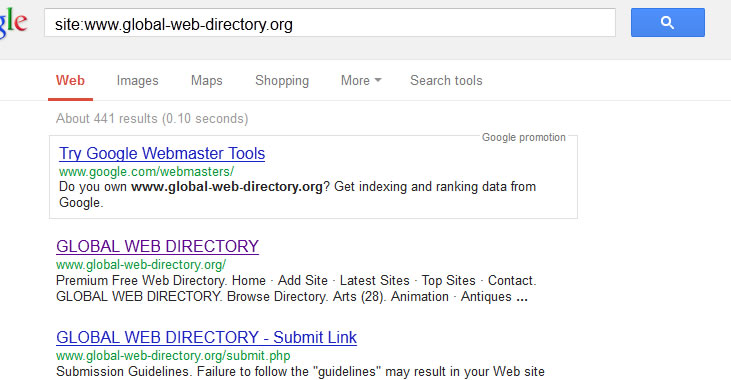
Task: Click the www.global-web-directory.org/ green URL
Action: (141, 264)
